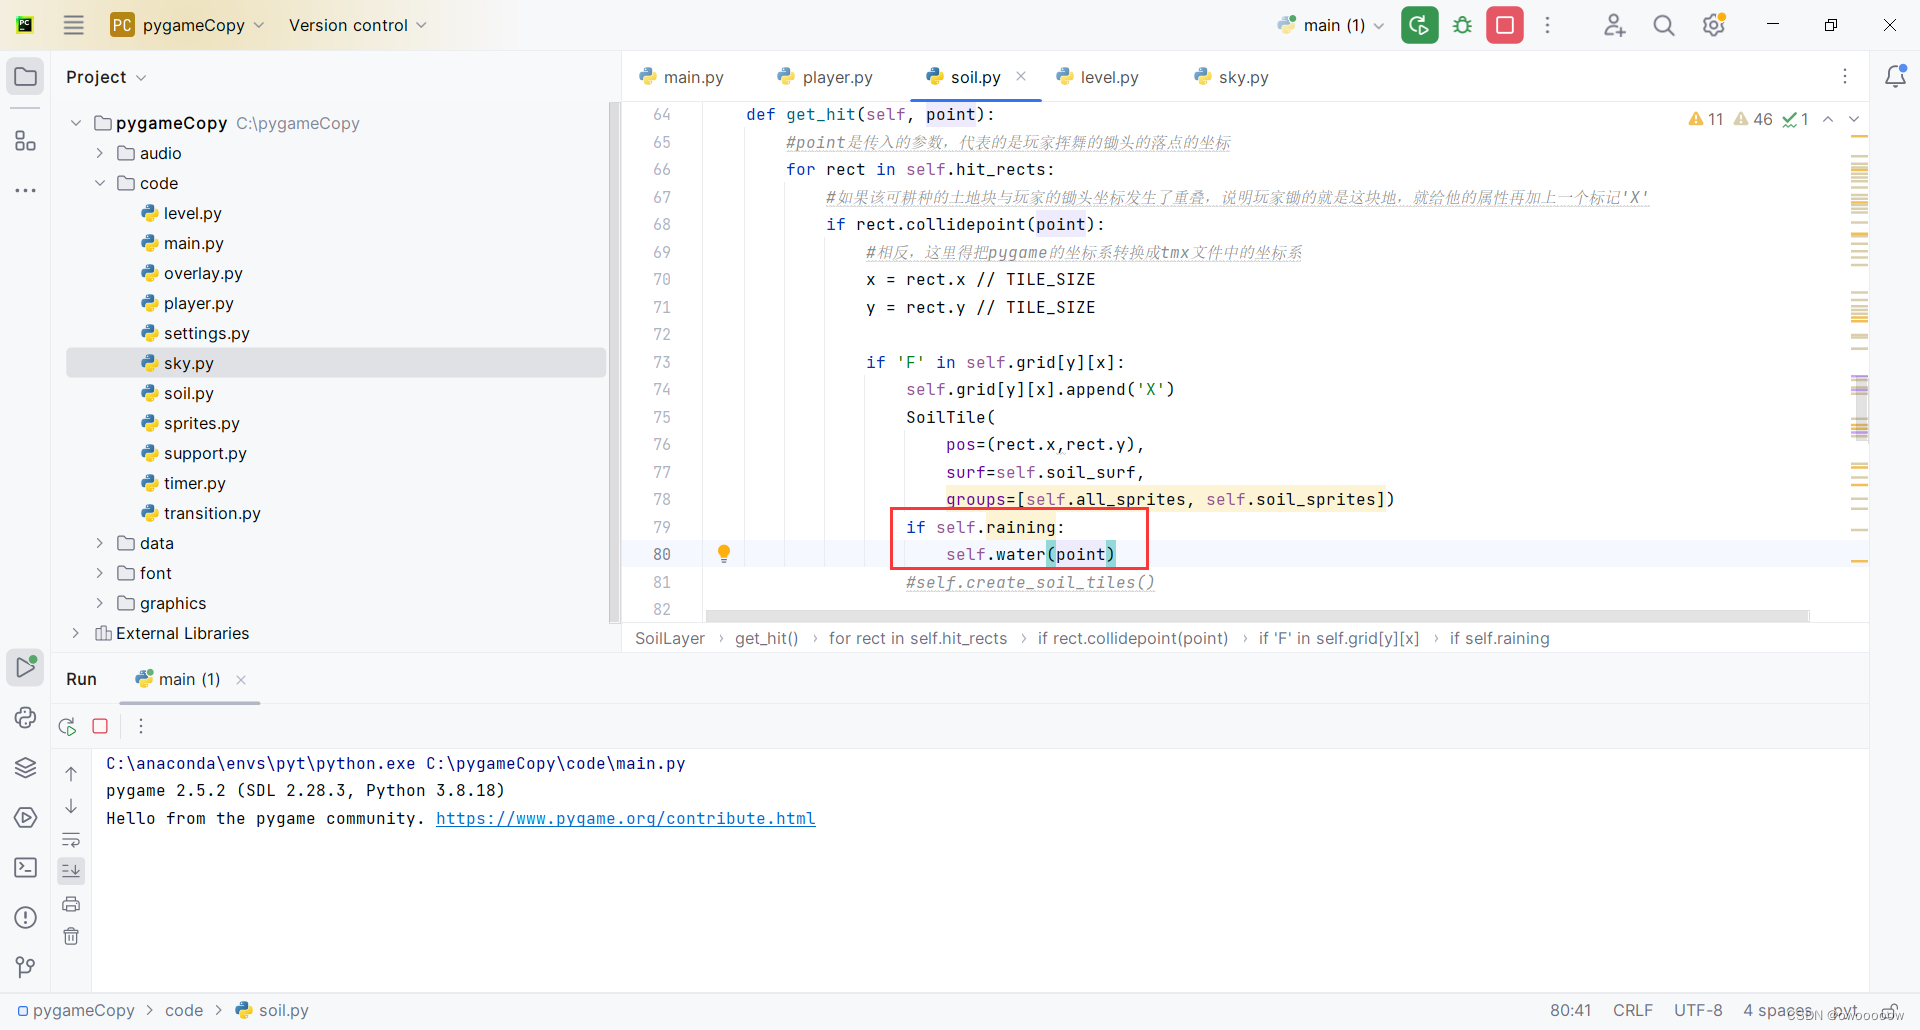Open overlay.py in project tree

[x=203, y=273]
